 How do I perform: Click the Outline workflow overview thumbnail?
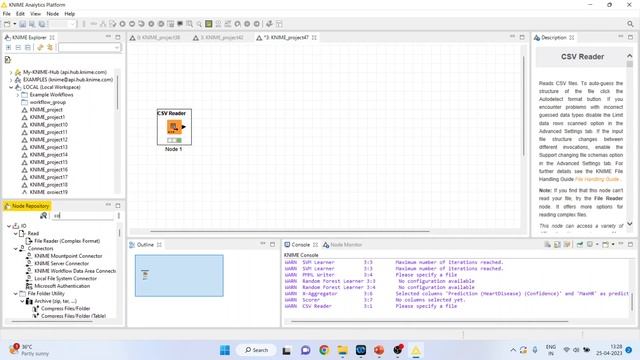coord(179,276)
